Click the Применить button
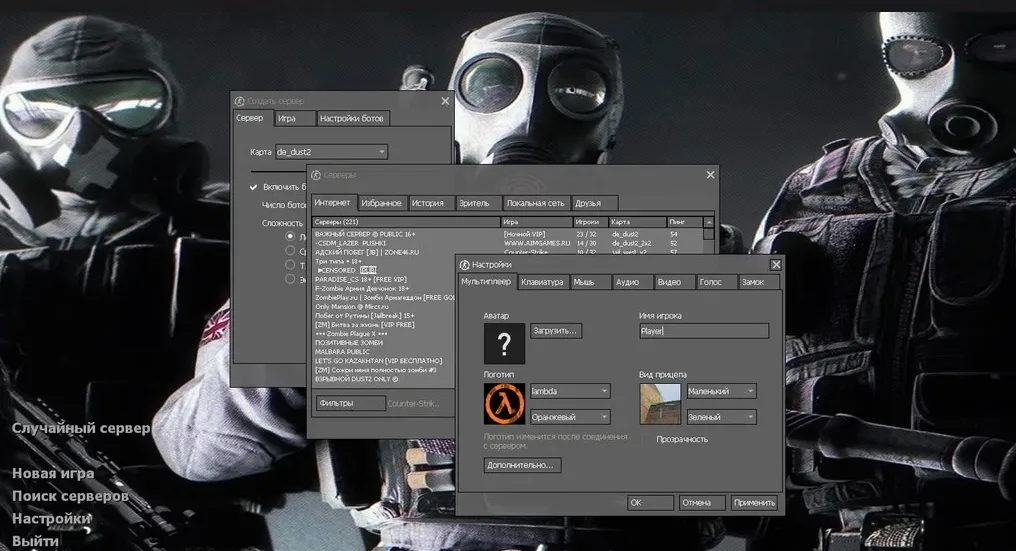 tap(753, 503)
